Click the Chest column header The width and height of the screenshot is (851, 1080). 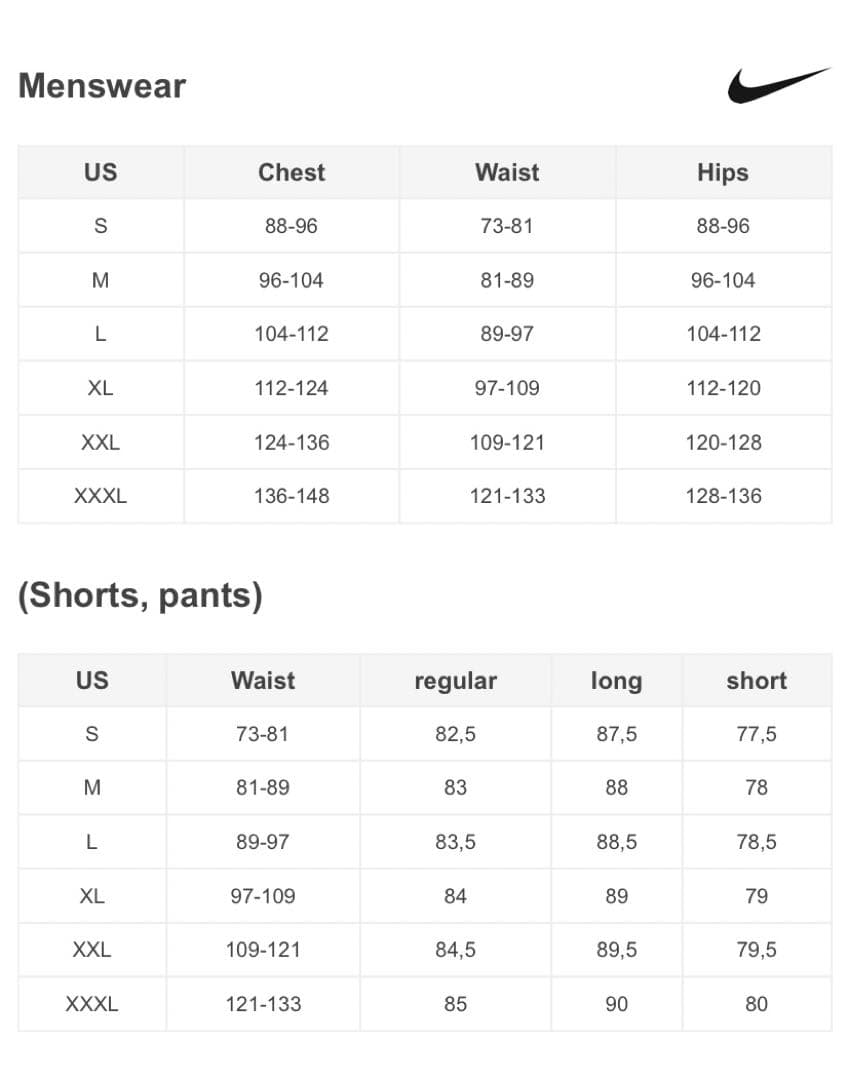[x=291, y=172]
